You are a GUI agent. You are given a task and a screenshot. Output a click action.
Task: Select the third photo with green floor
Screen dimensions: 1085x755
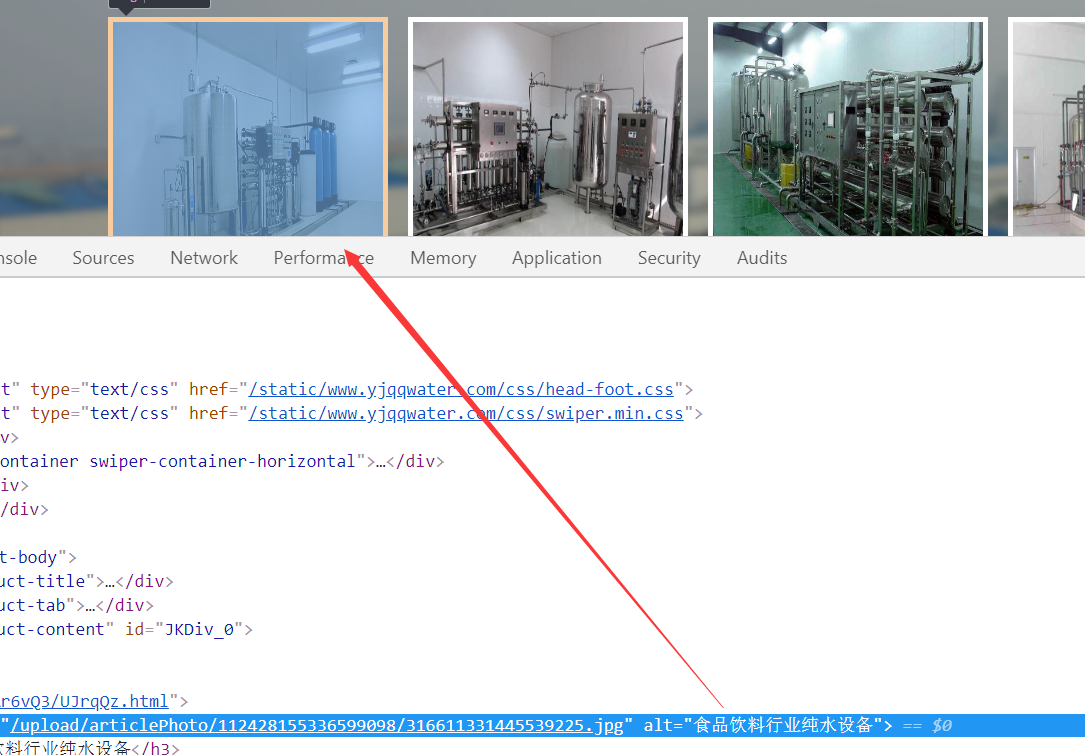(x=847, y=128)
